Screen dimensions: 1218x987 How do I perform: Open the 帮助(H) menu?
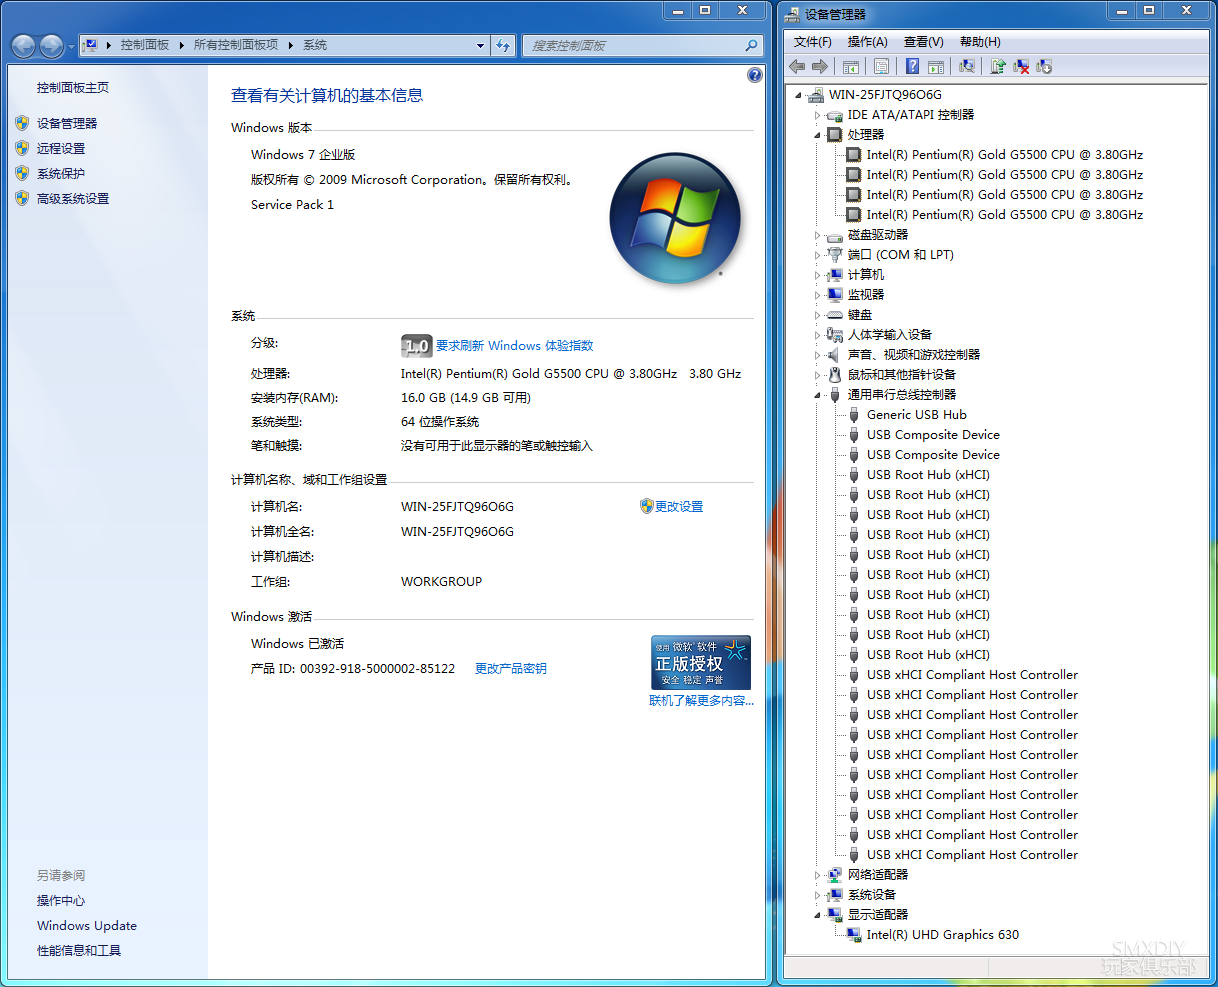[980, 42]
